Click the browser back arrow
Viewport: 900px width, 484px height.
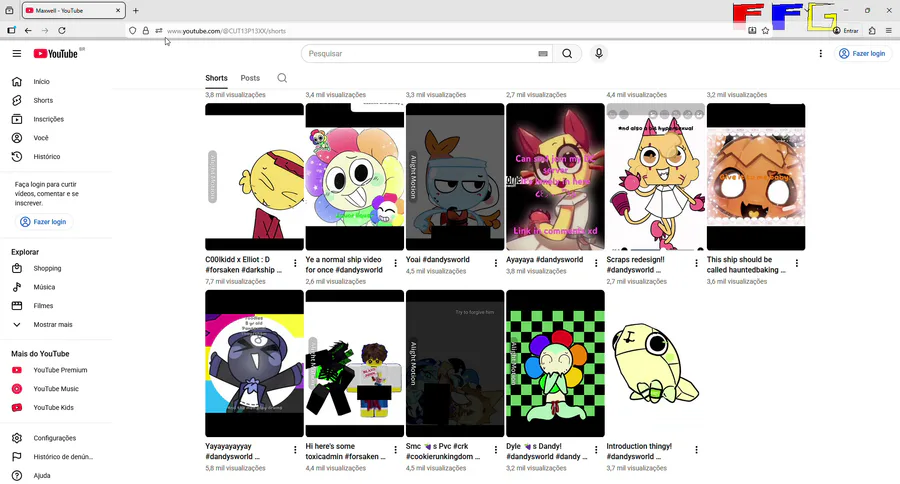(x=28, y=30)
